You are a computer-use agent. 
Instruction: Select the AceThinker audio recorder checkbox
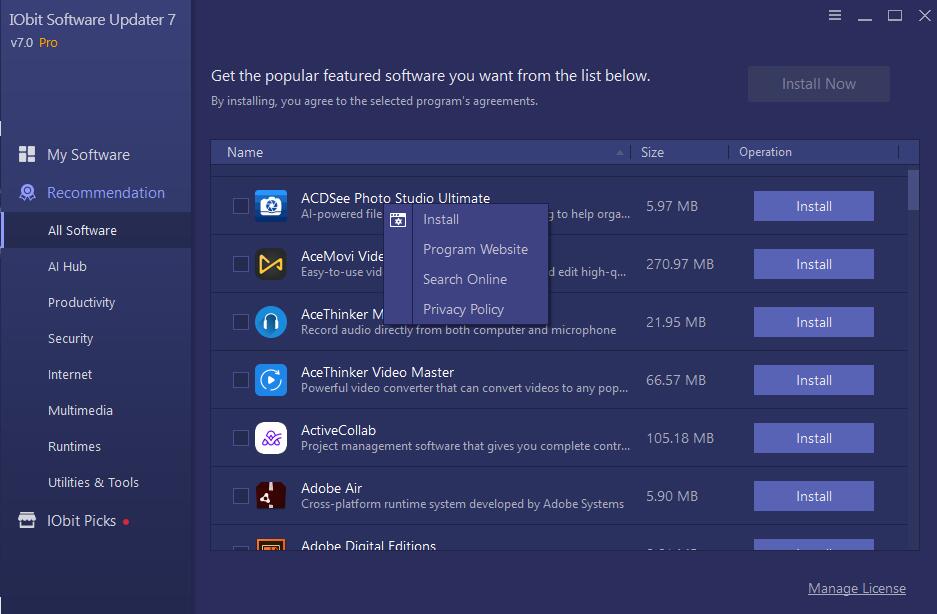pyautogui.click(x=241, y=322)
